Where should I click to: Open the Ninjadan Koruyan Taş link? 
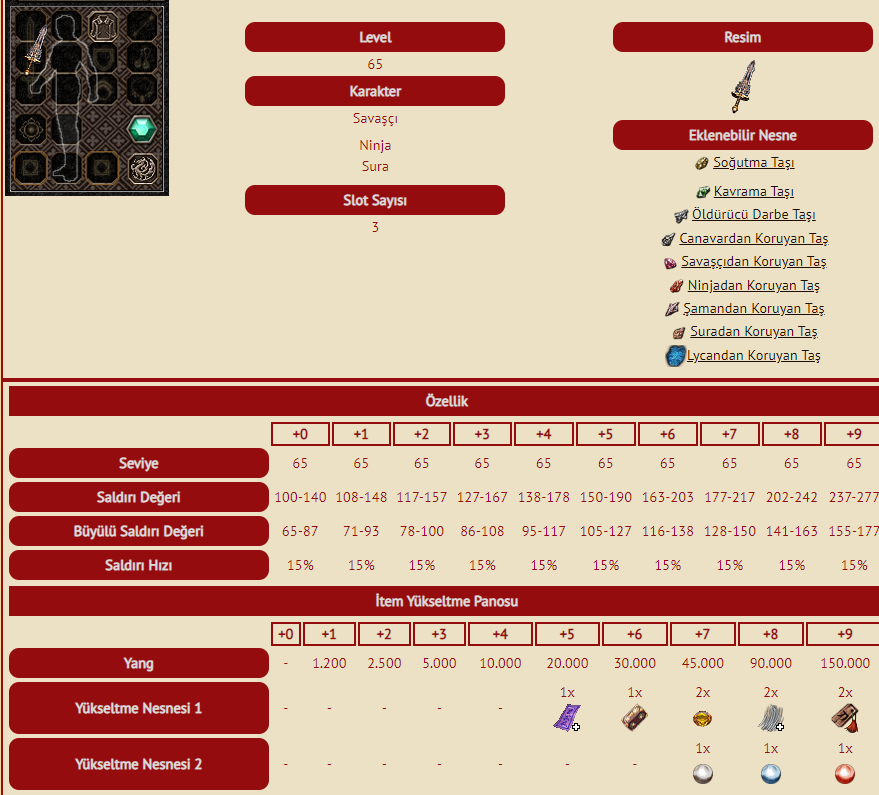(753, 286)
